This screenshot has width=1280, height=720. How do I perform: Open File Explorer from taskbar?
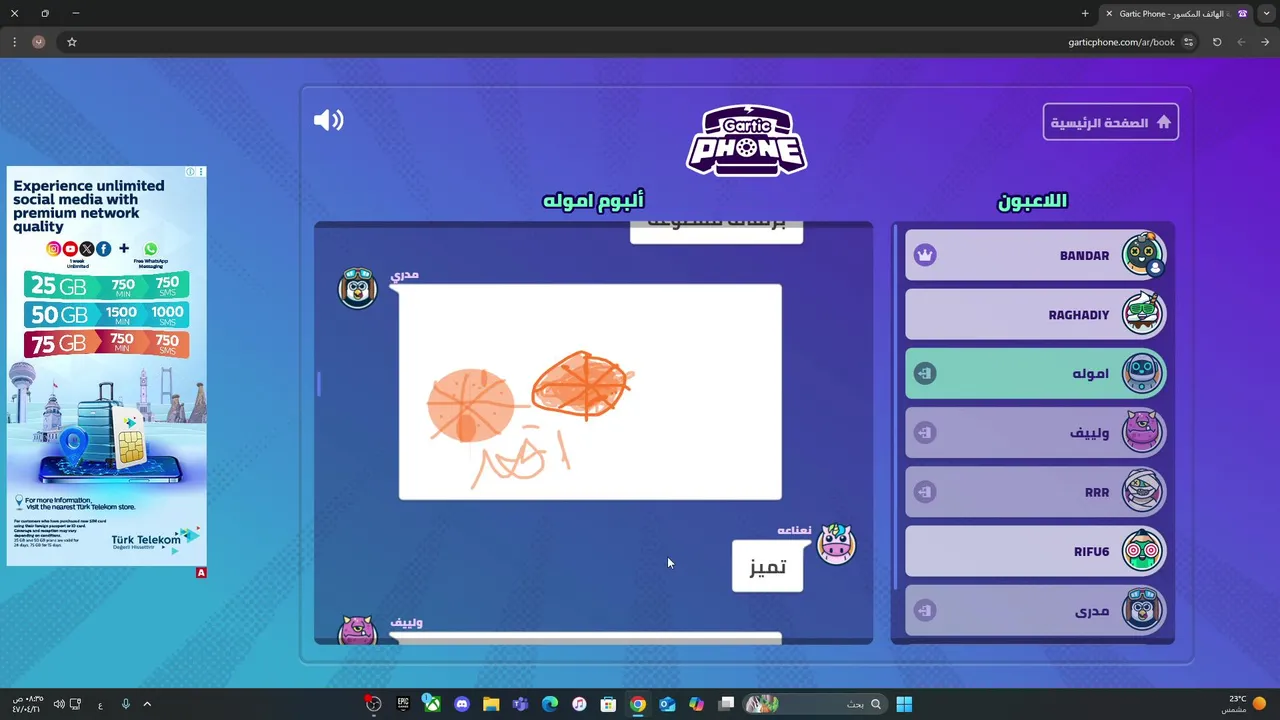(491, 704)
